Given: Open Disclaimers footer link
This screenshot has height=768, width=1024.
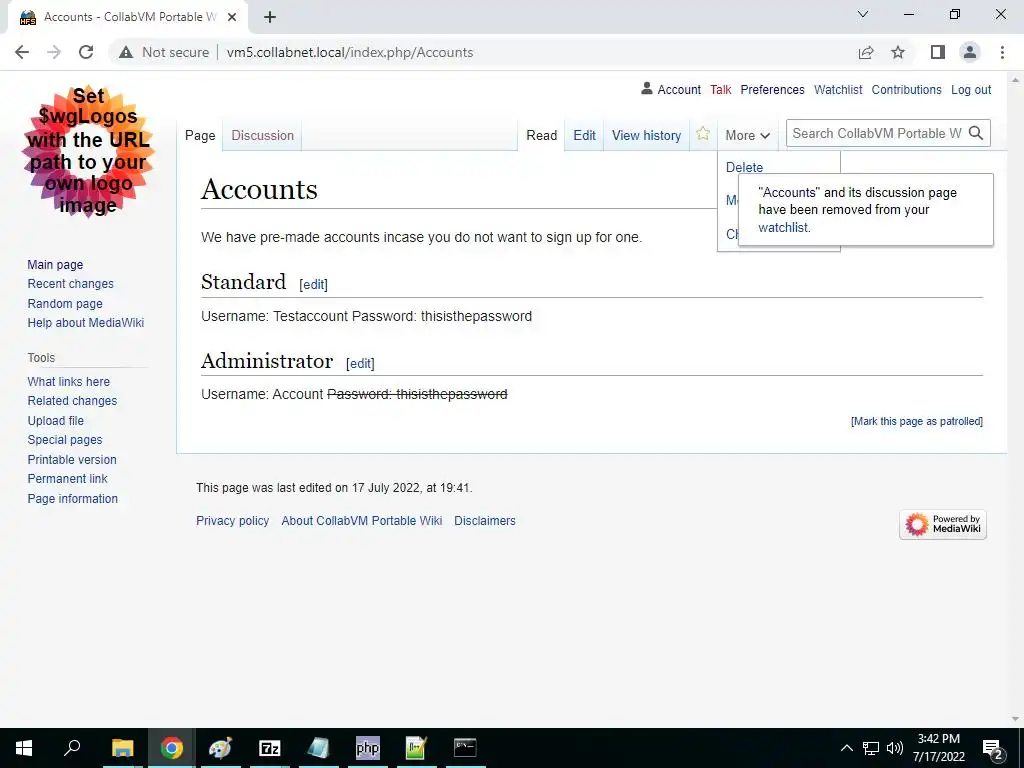Looking at the screenshot, I should pos(485,520).
